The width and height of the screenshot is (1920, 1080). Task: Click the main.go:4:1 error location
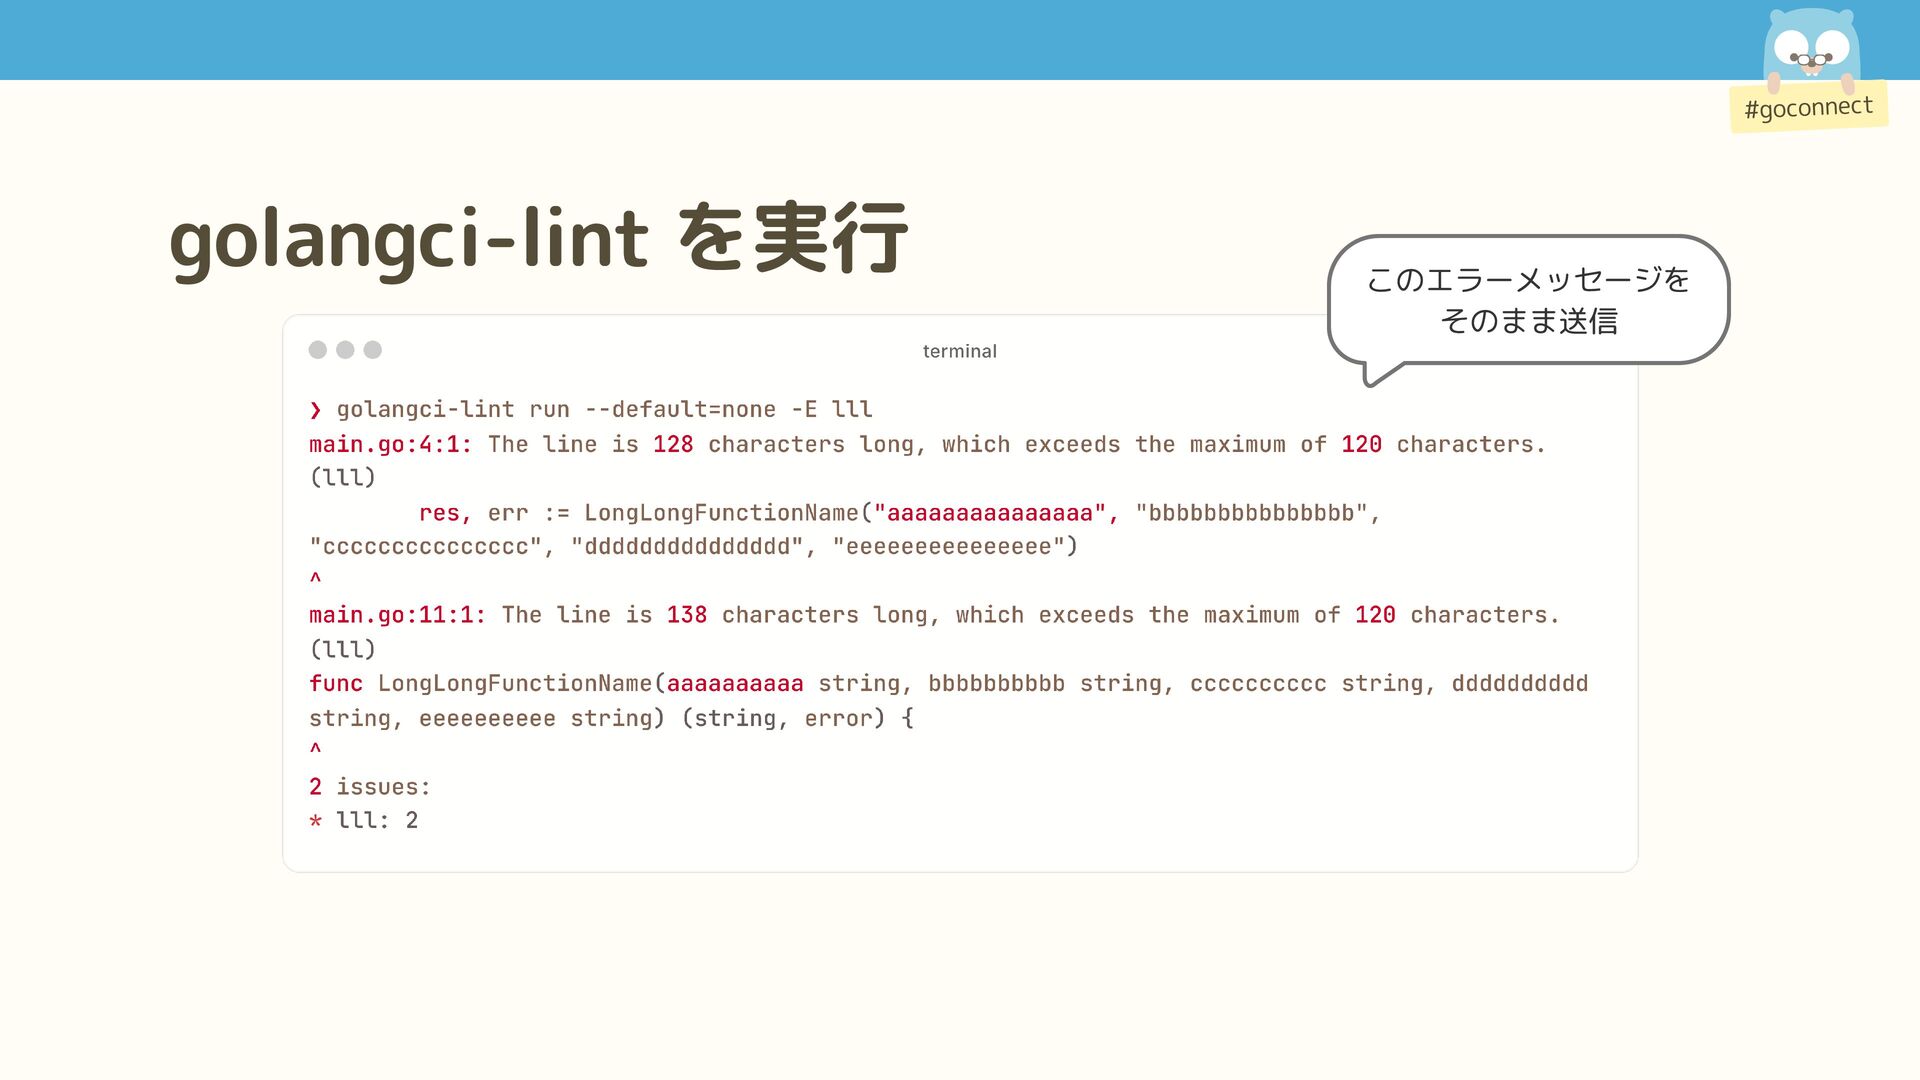390,444
